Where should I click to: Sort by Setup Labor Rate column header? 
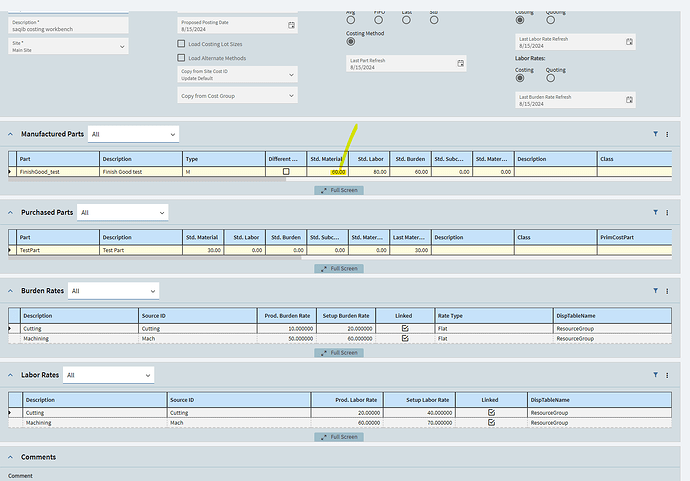(x=419, y=400)
